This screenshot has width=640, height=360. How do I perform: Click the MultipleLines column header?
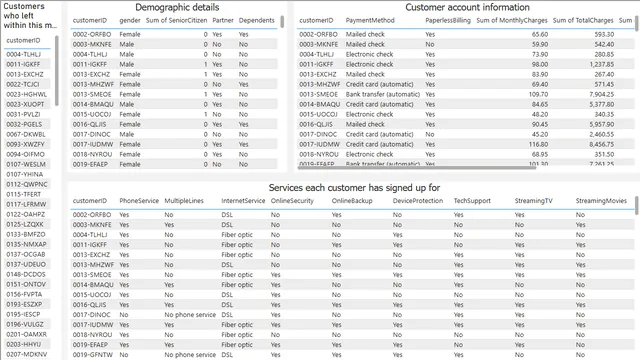coord(184,201)
